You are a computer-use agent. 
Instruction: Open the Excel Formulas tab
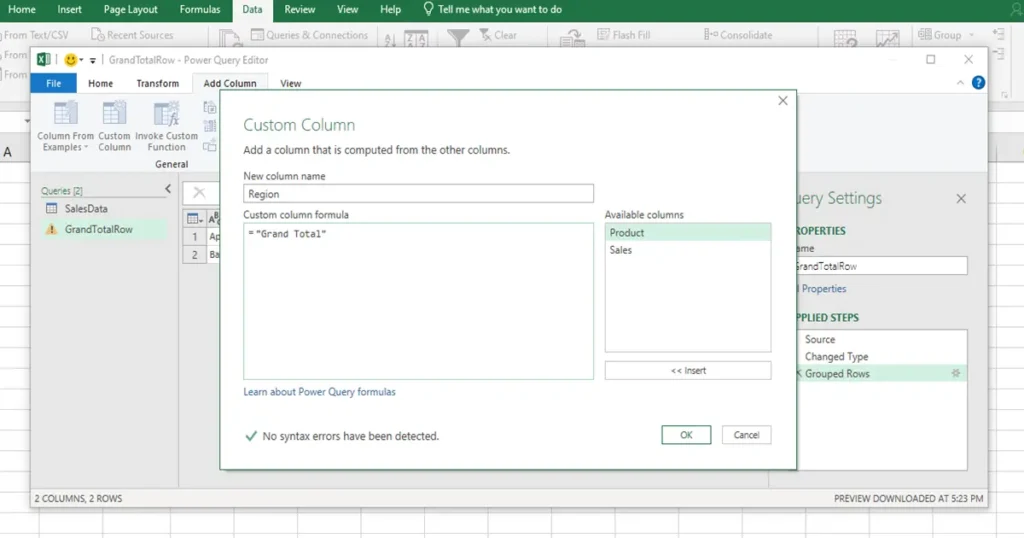[x=200, y=10]
